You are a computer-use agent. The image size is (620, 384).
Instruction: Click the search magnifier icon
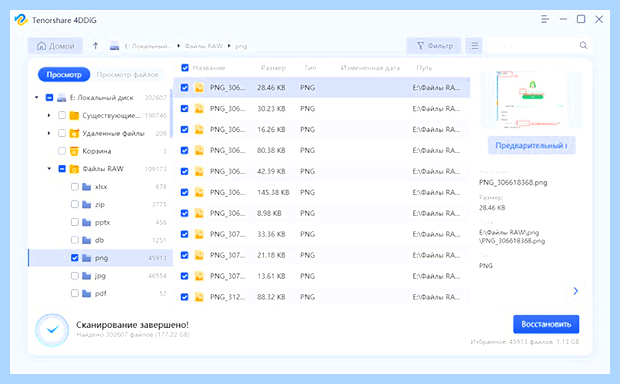coord(583,45)
